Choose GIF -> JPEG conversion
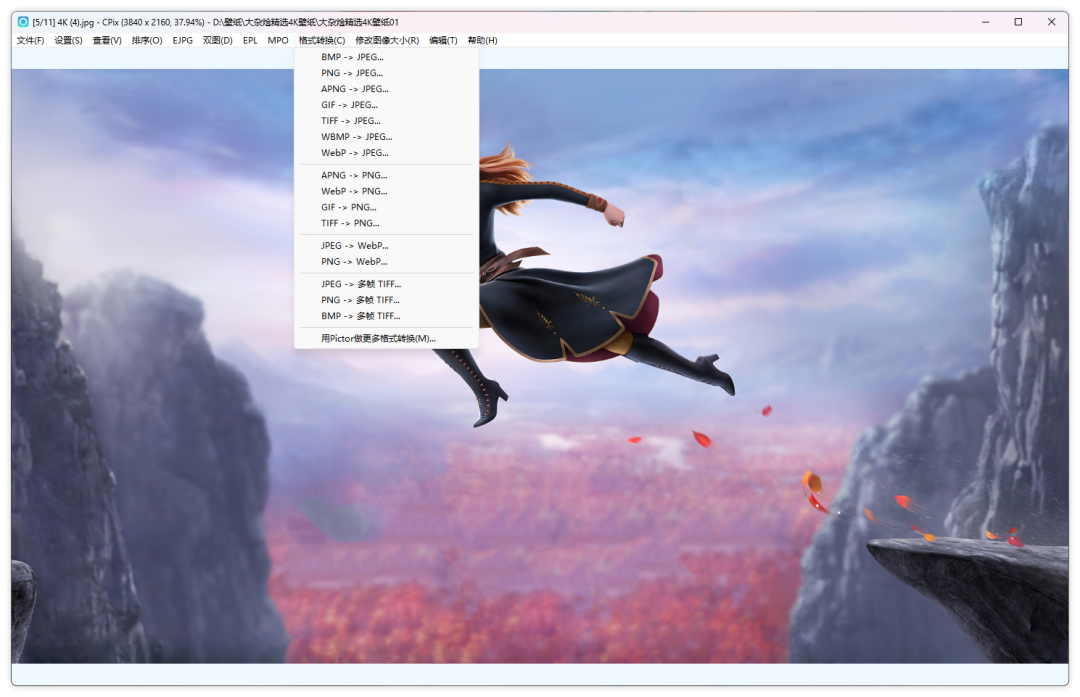 point(386,105)
